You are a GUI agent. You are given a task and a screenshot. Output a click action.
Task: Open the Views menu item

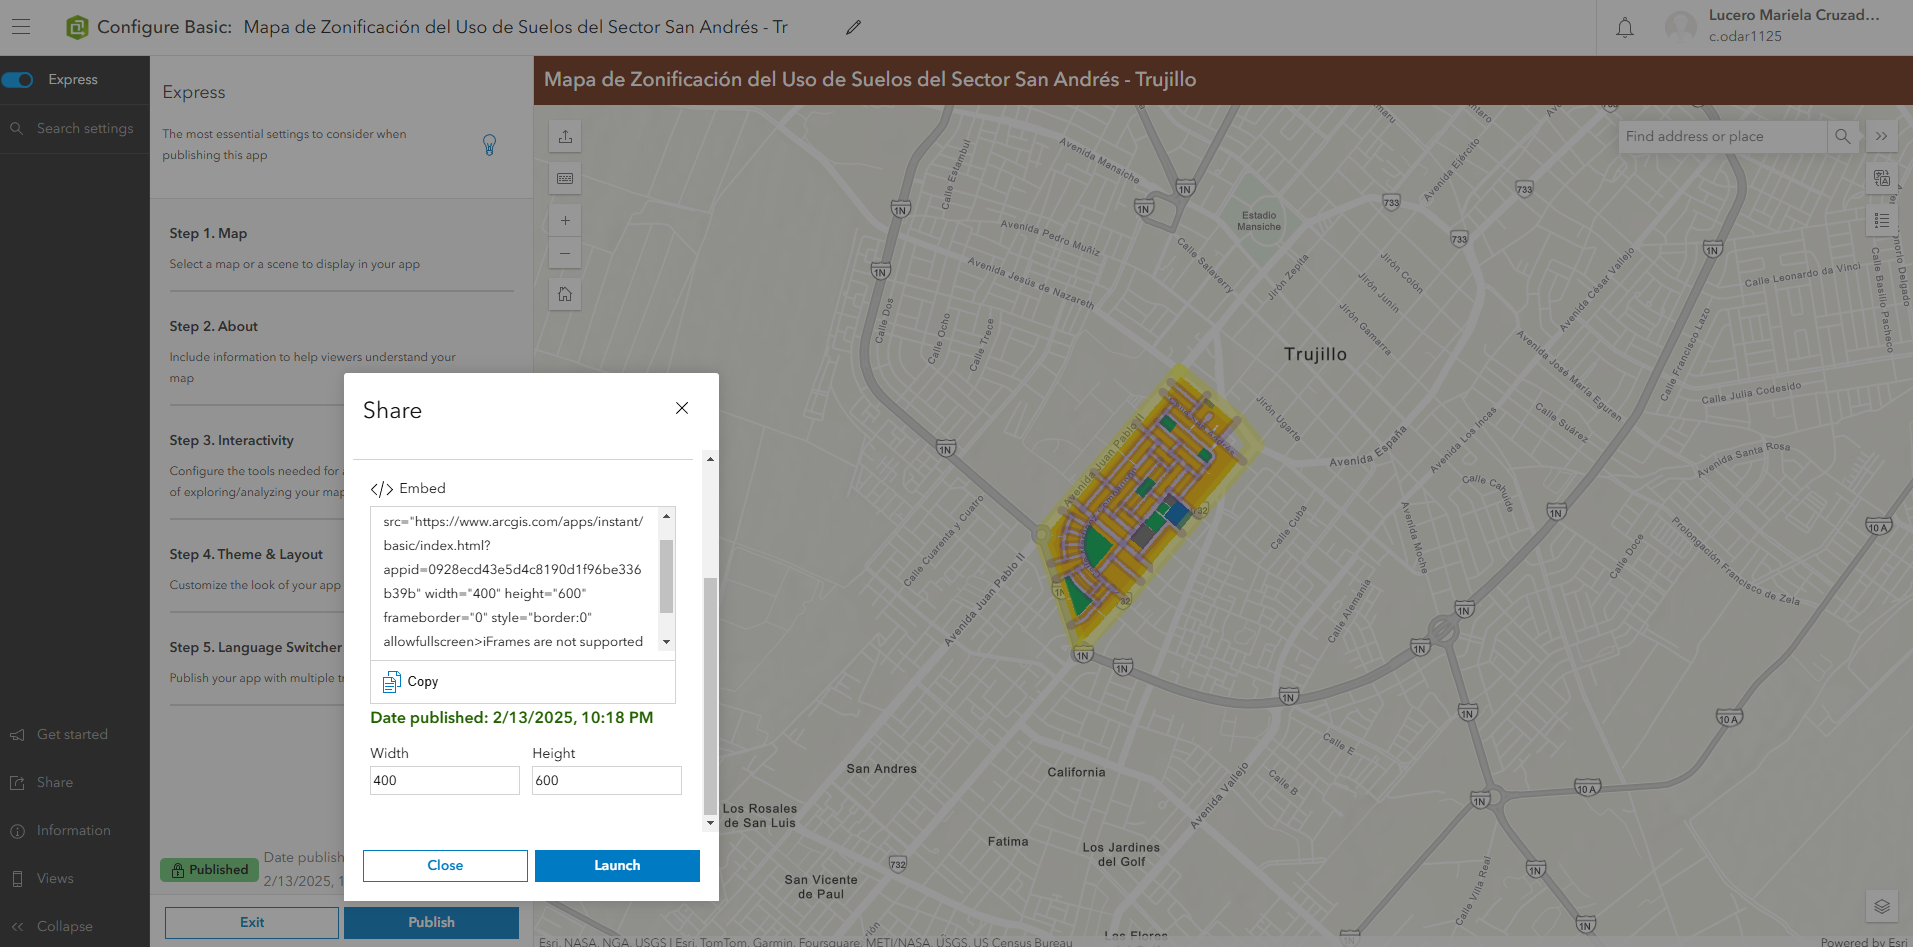coord(55,878)
